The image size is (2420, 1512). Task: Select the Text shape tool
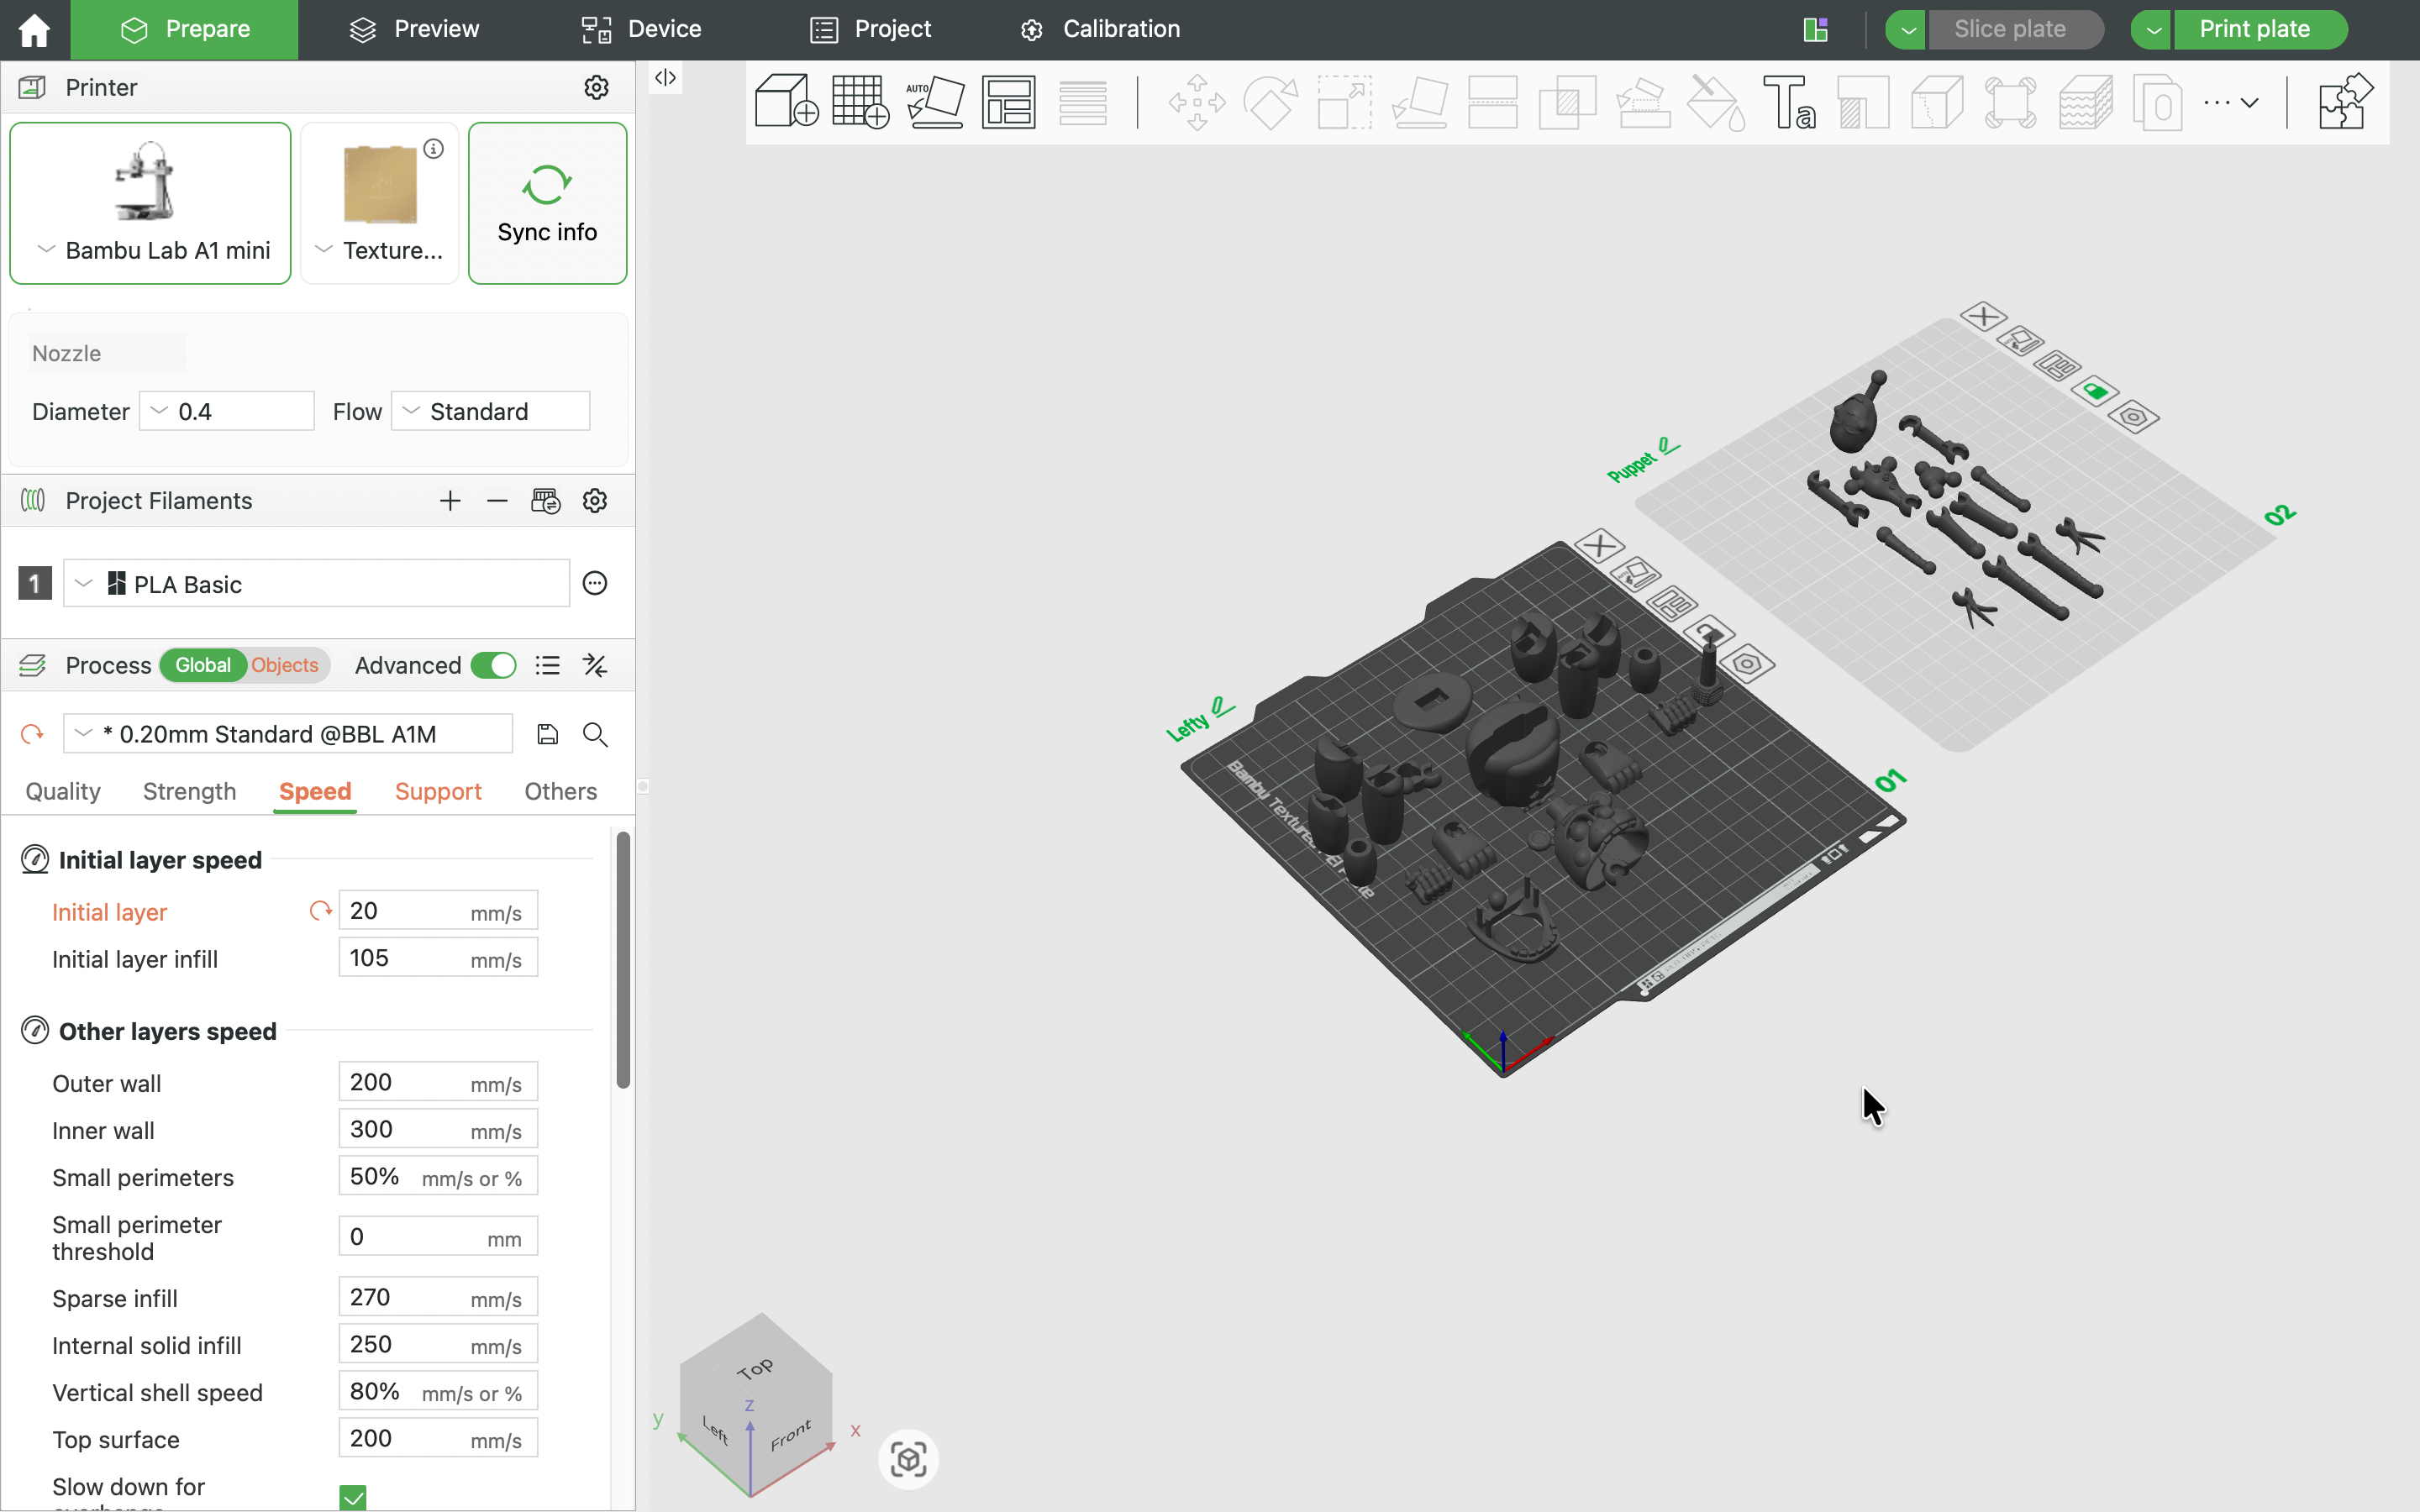click(x=1789, y=102)
